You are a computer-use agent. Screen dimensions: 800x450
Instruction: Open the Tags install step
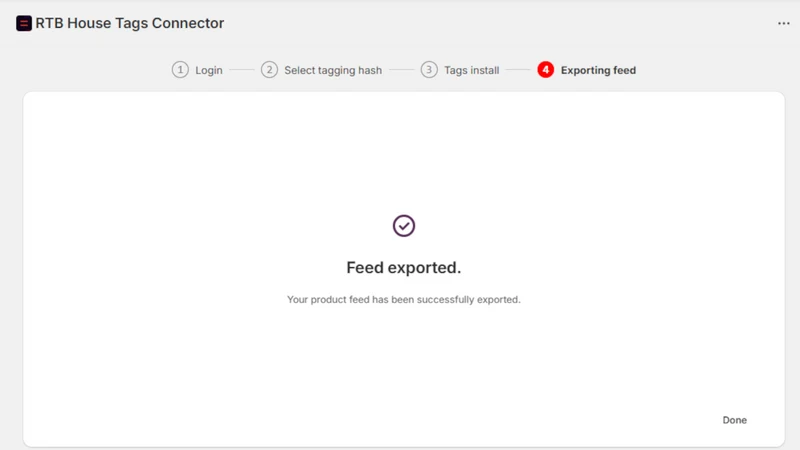[471, 70]
